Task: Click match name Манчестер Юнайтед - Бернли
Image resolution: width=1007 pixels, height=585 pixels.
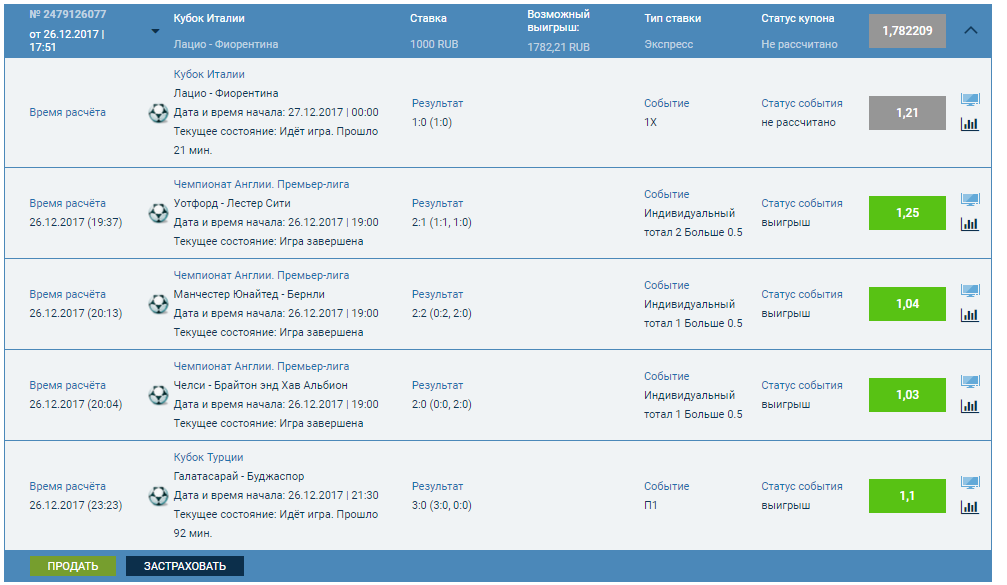Action: coord(249,295)
